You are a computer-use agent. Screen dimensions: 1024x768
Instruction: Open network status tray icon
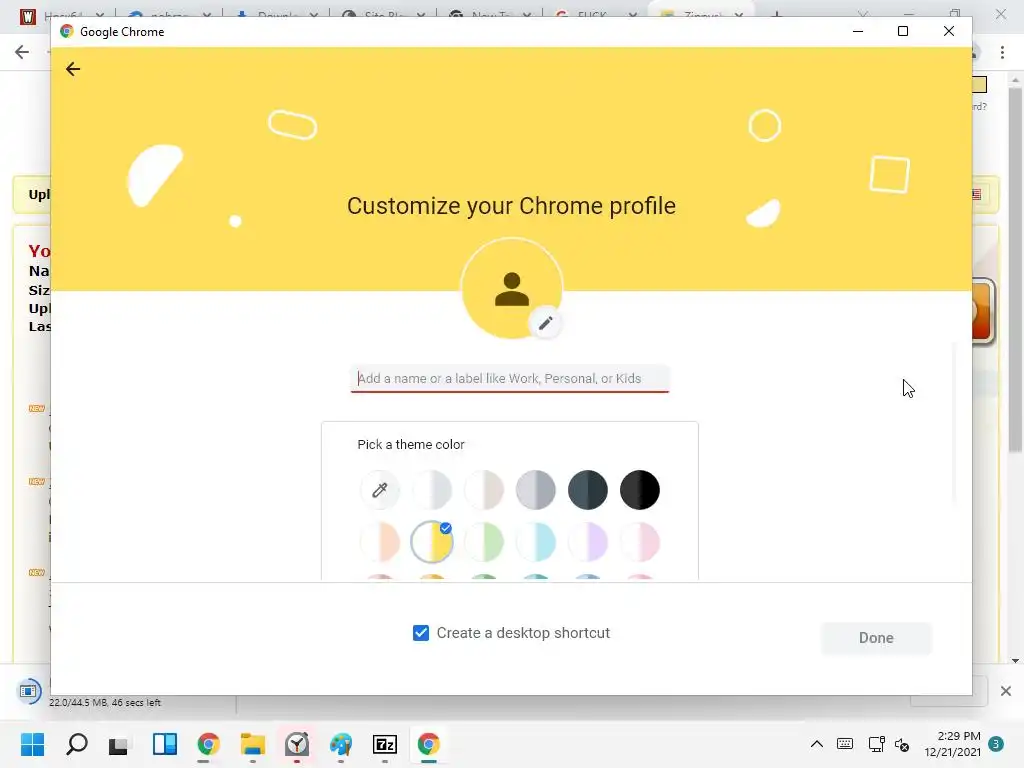click(x=876, y=744)
